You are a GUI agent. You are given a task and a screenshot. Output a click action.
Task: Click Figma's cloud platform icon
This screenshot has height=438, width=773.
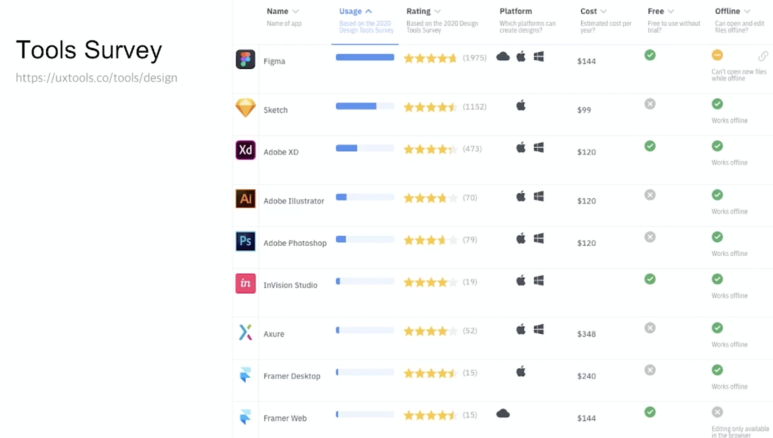(x=503, y=56)
